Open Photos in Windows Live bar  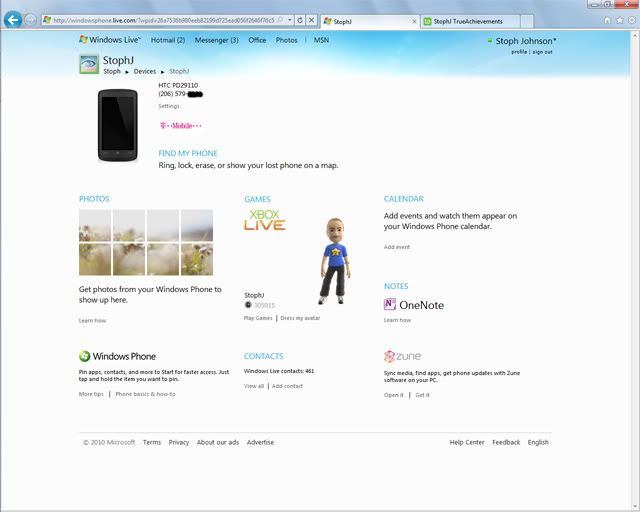pyautogui.click(x=287, y=40)
